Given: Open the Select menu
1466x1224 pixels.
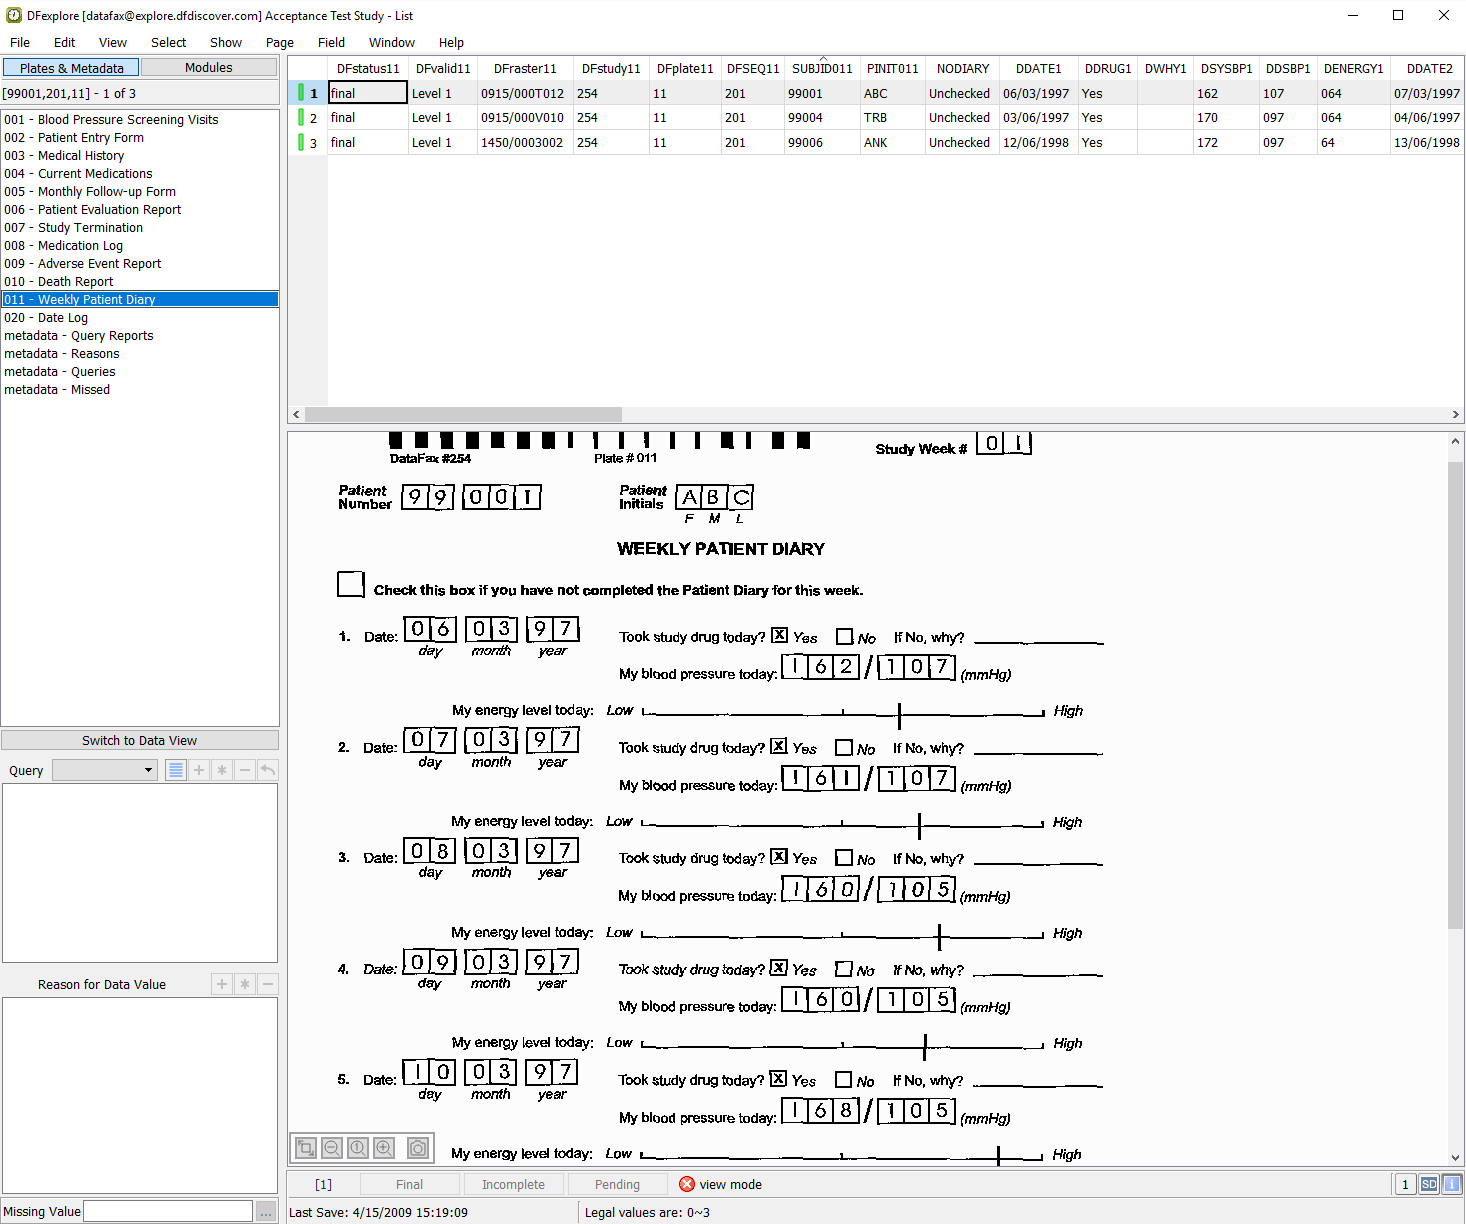Looking at the screenshot, I should pyautogui.click(x=168, y=43).
